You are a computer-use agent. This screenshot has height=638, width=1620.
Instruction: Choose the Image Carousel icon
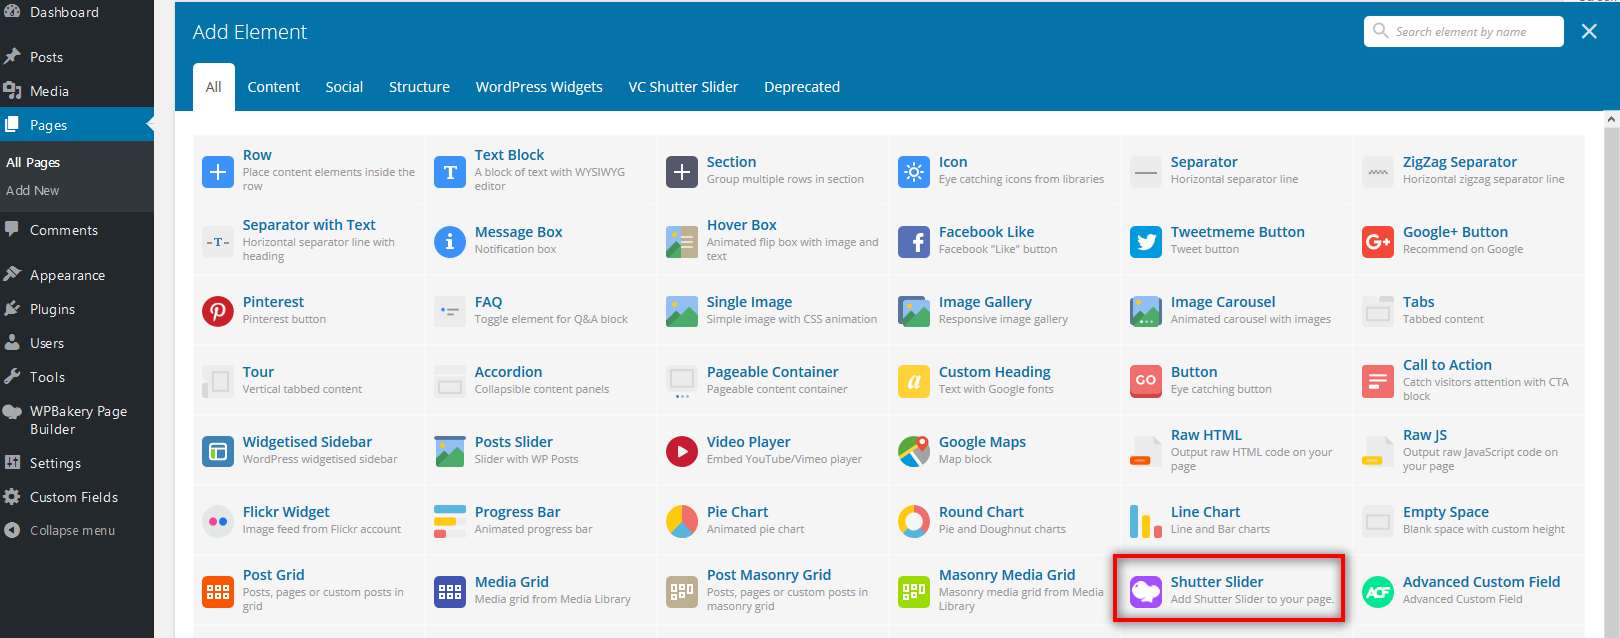pyautogui.click(x=1146, y=312)
